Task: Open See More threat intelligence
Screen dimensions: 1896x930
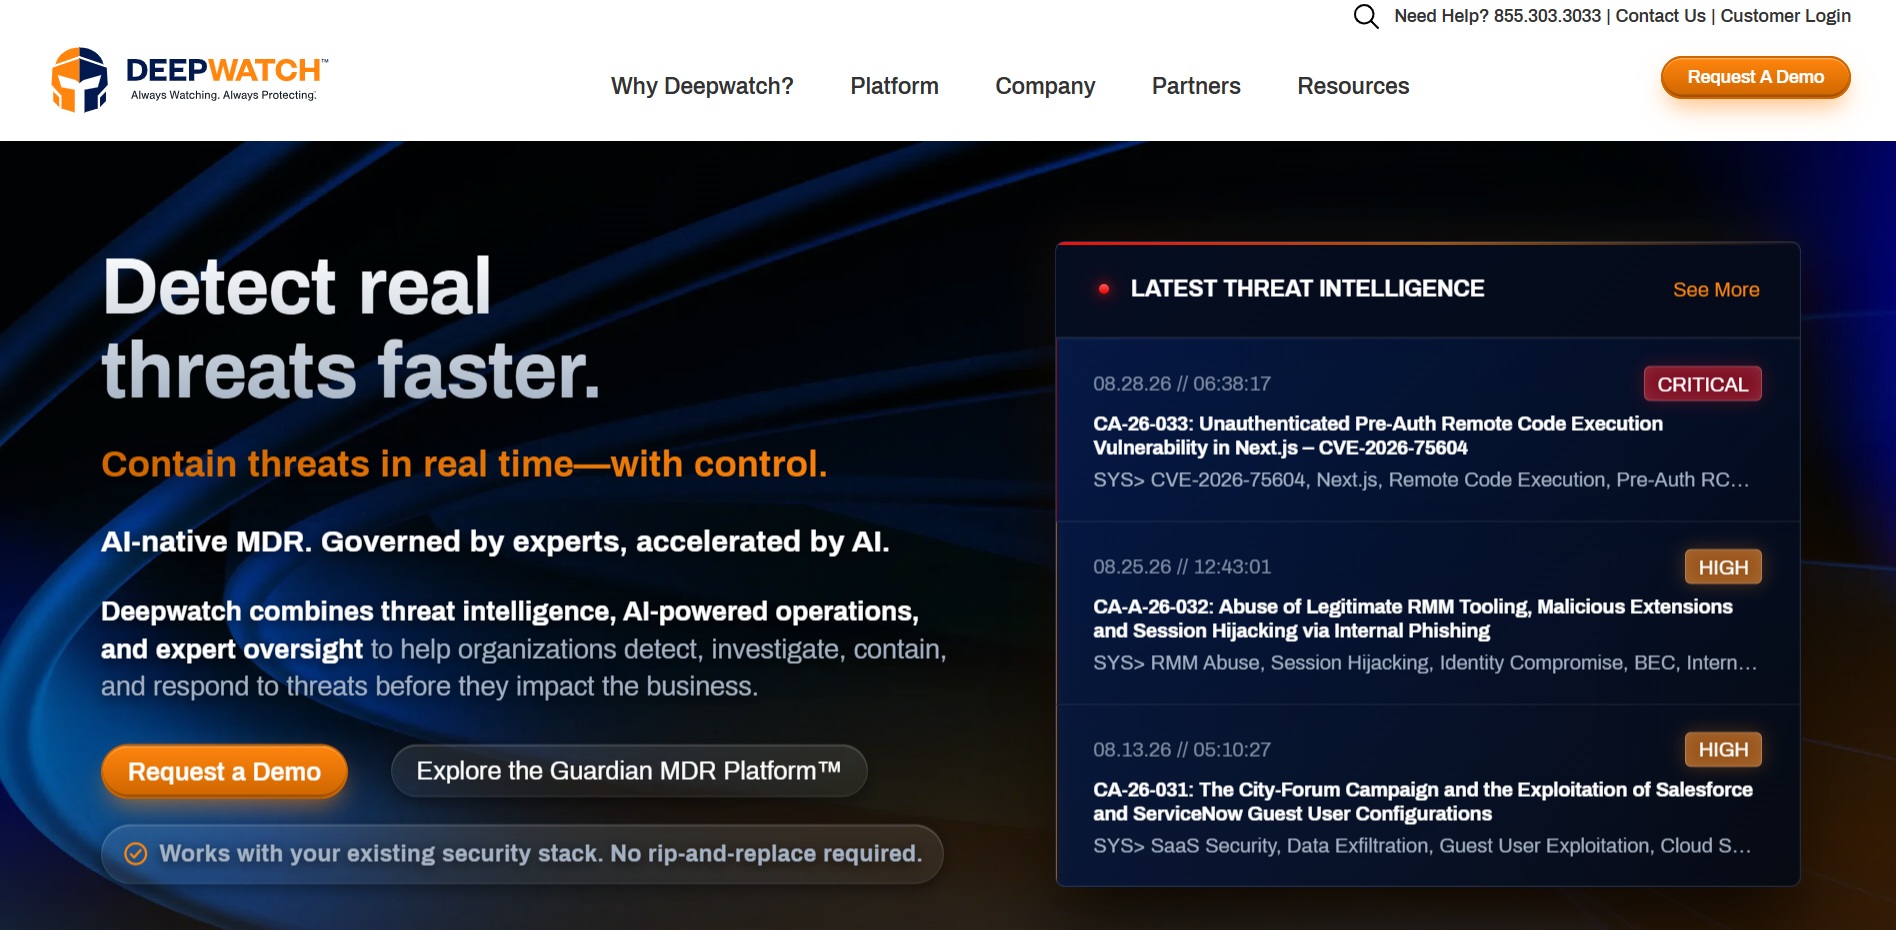Action: click(x=1716, y=290)
